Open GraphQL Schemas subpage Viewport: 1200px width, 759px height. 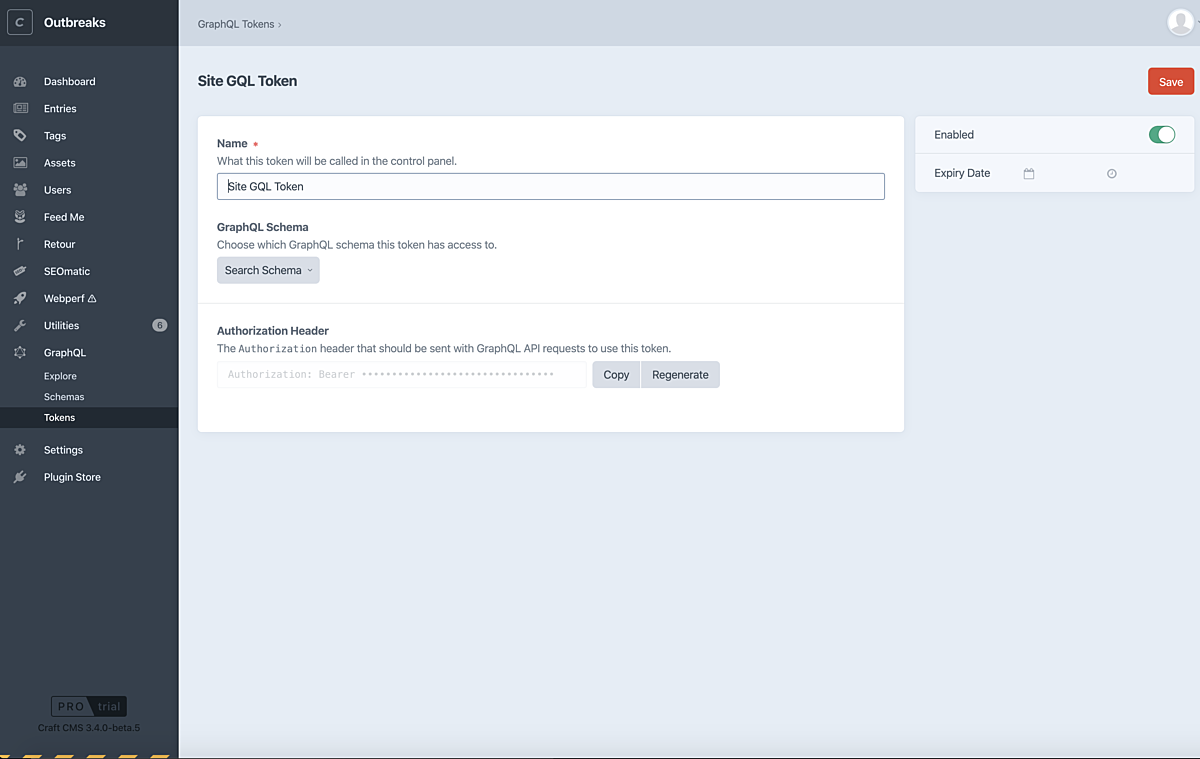pos(64,397)
